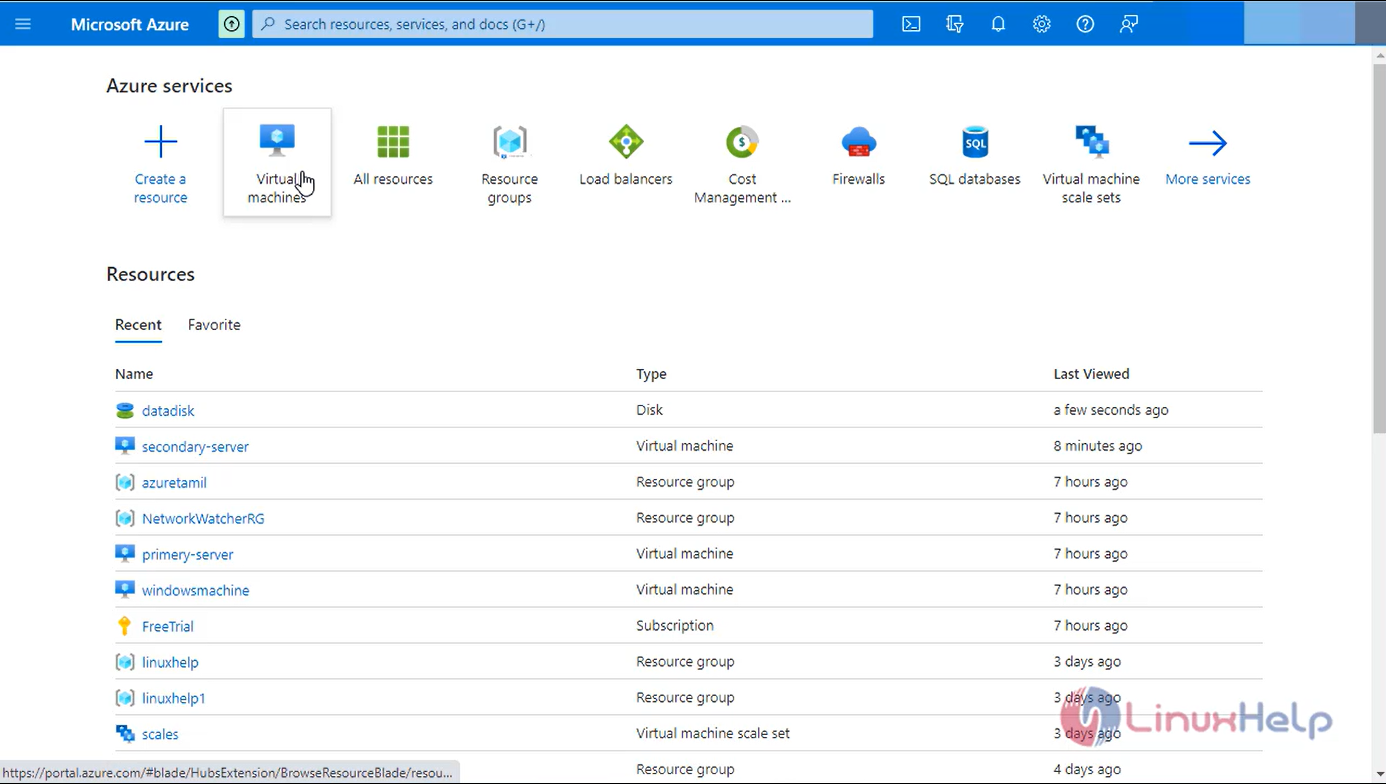Click the azuretamil resource group icon

125,482
